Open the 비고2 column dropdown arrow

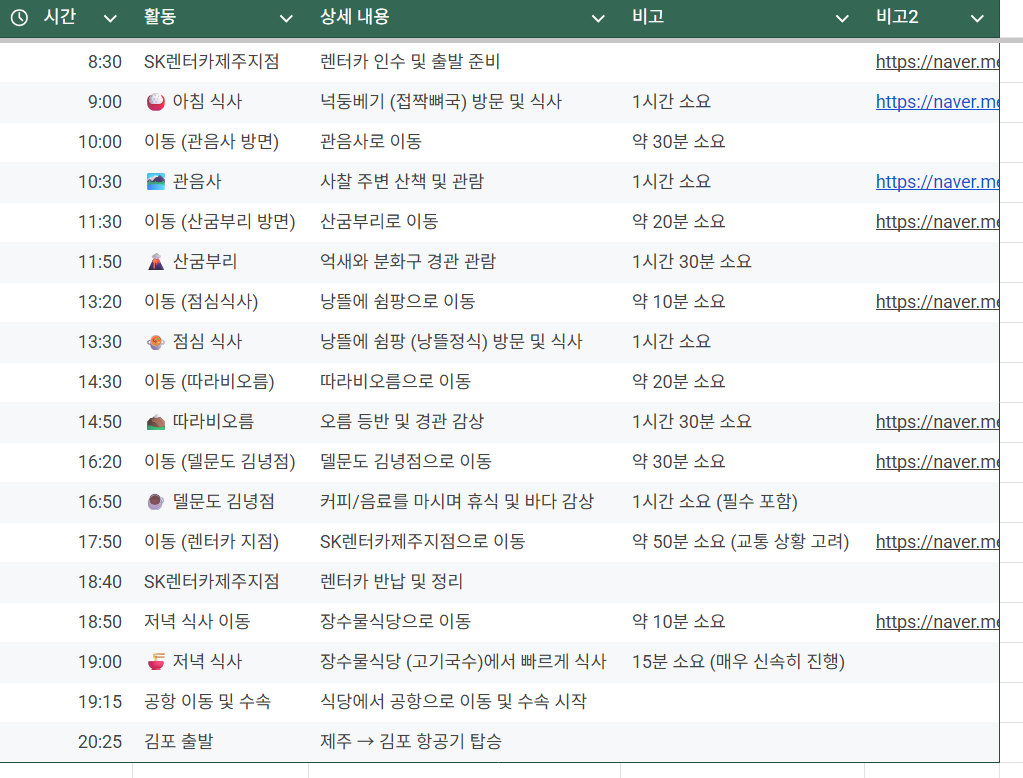pos(977,18)
